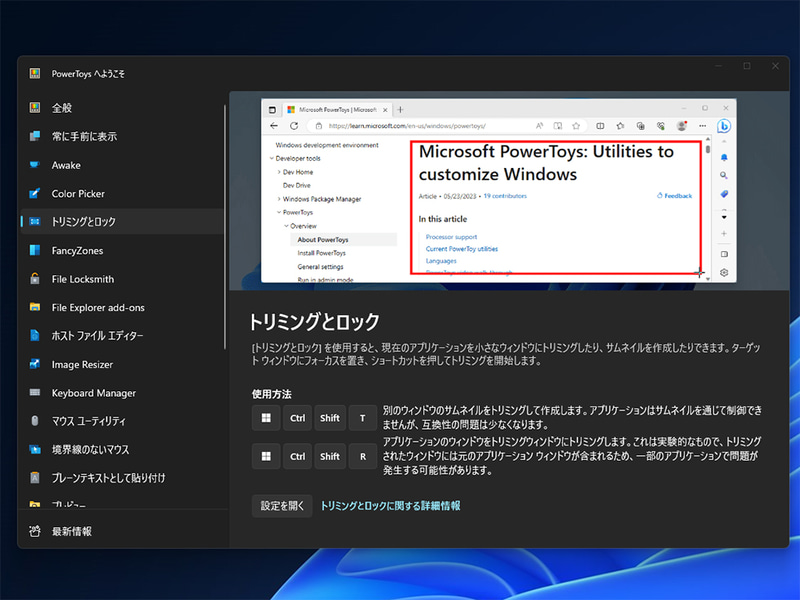Open 境界線のないマウス entry
Viewport: 800px width, 600px height.
coord(122,449)
